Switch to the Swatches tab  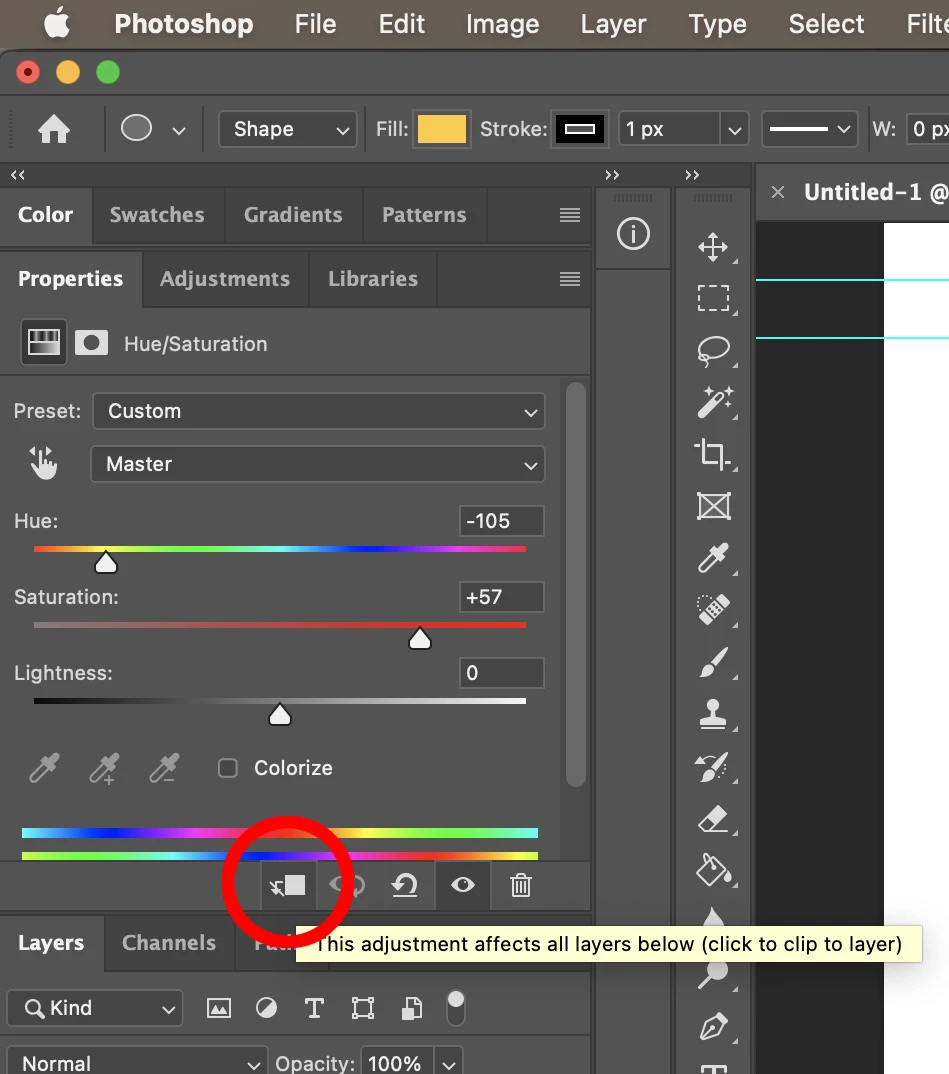coord(157,214)
